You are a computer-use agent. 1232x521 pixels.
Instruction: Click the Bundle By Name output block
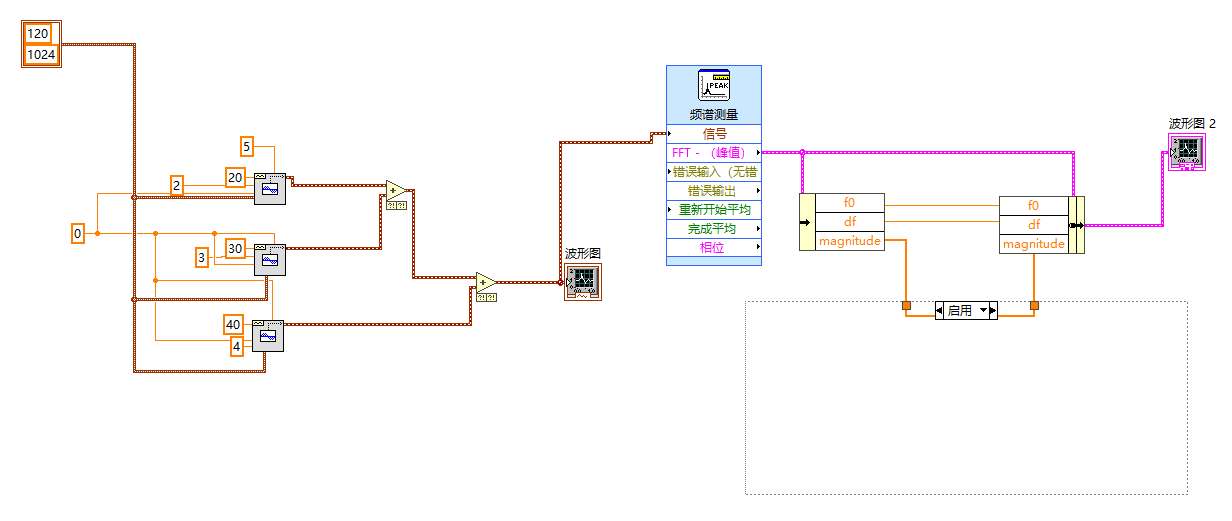point(1076,225)
